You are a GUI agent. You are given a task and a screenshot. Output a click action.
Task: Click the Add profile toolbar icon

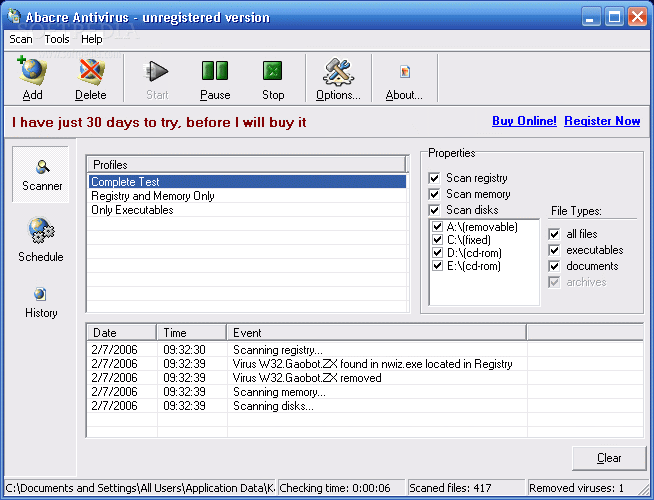tap(33, 72)
